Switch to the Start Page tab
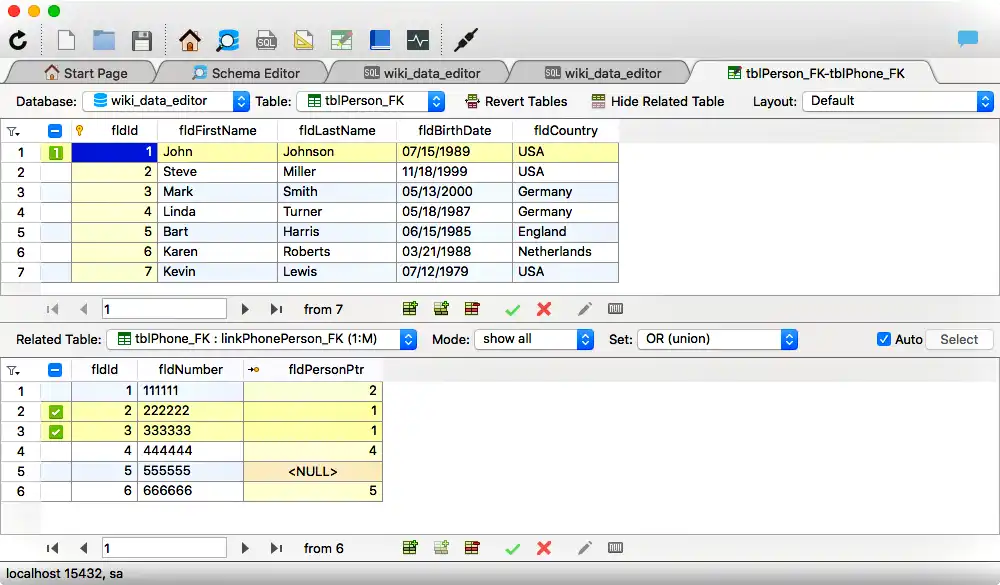Screen dimensions: 1000x585 85,73
